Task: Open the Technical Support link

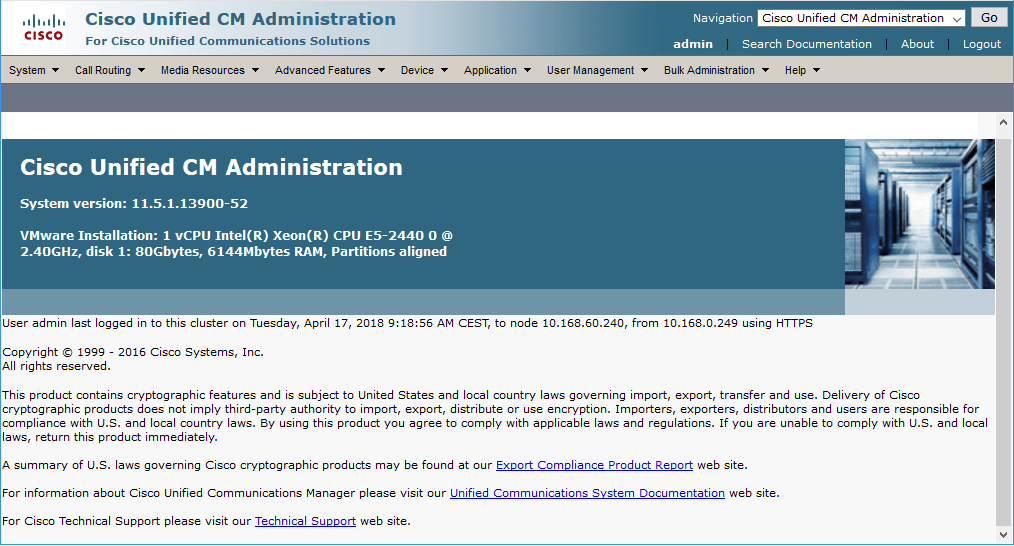Action: pyautogui.click(x=305, y=521)
